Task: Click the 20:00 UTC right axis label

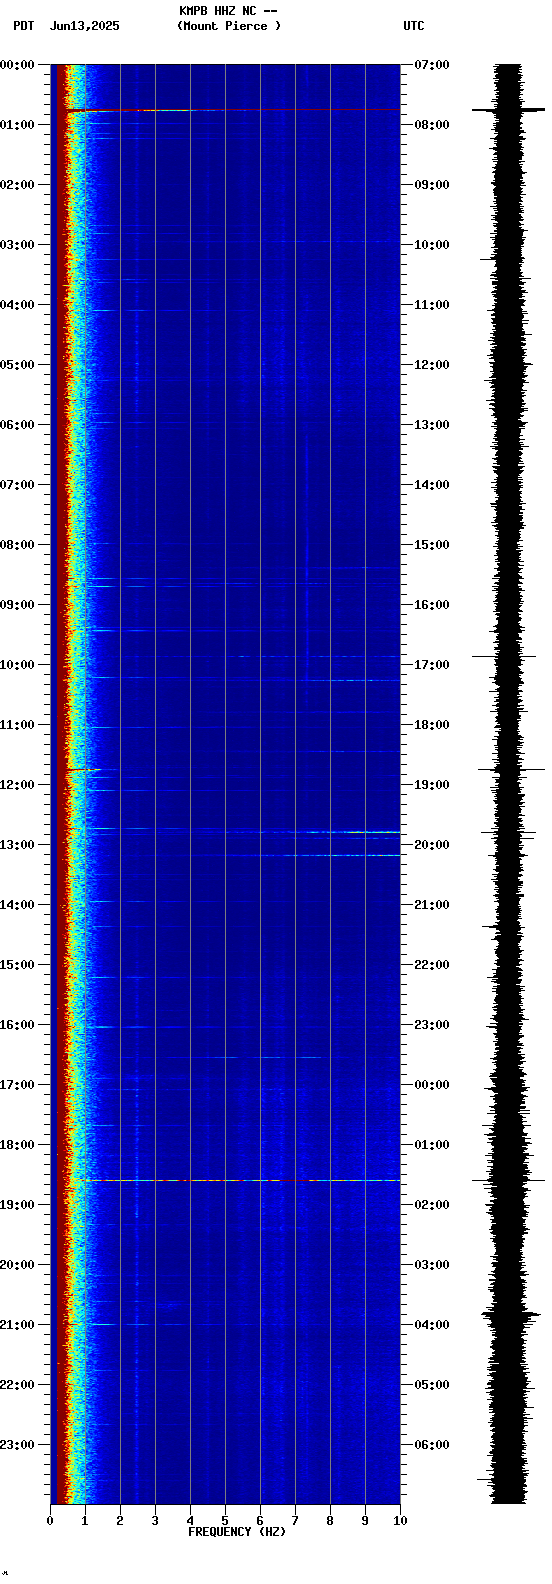Action: click(432, 845)
